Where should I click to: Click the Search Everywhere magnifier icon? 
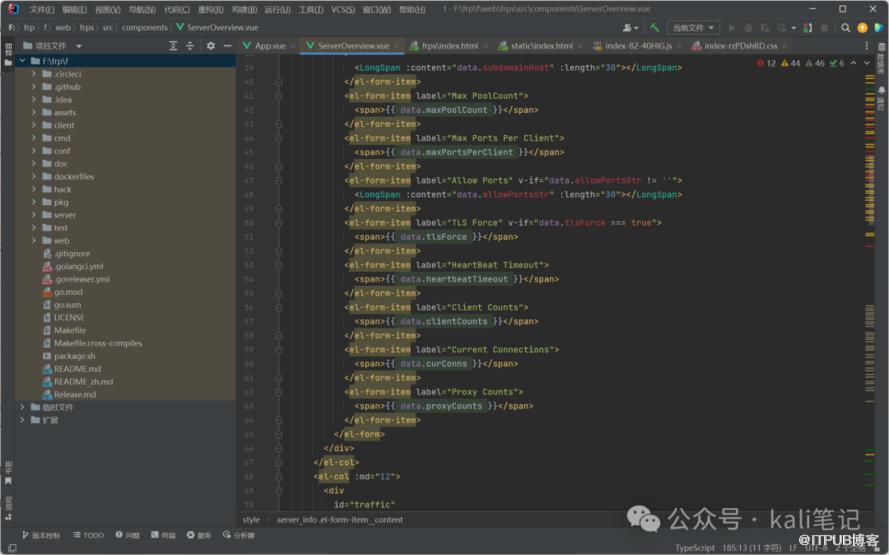click(846, 28)
